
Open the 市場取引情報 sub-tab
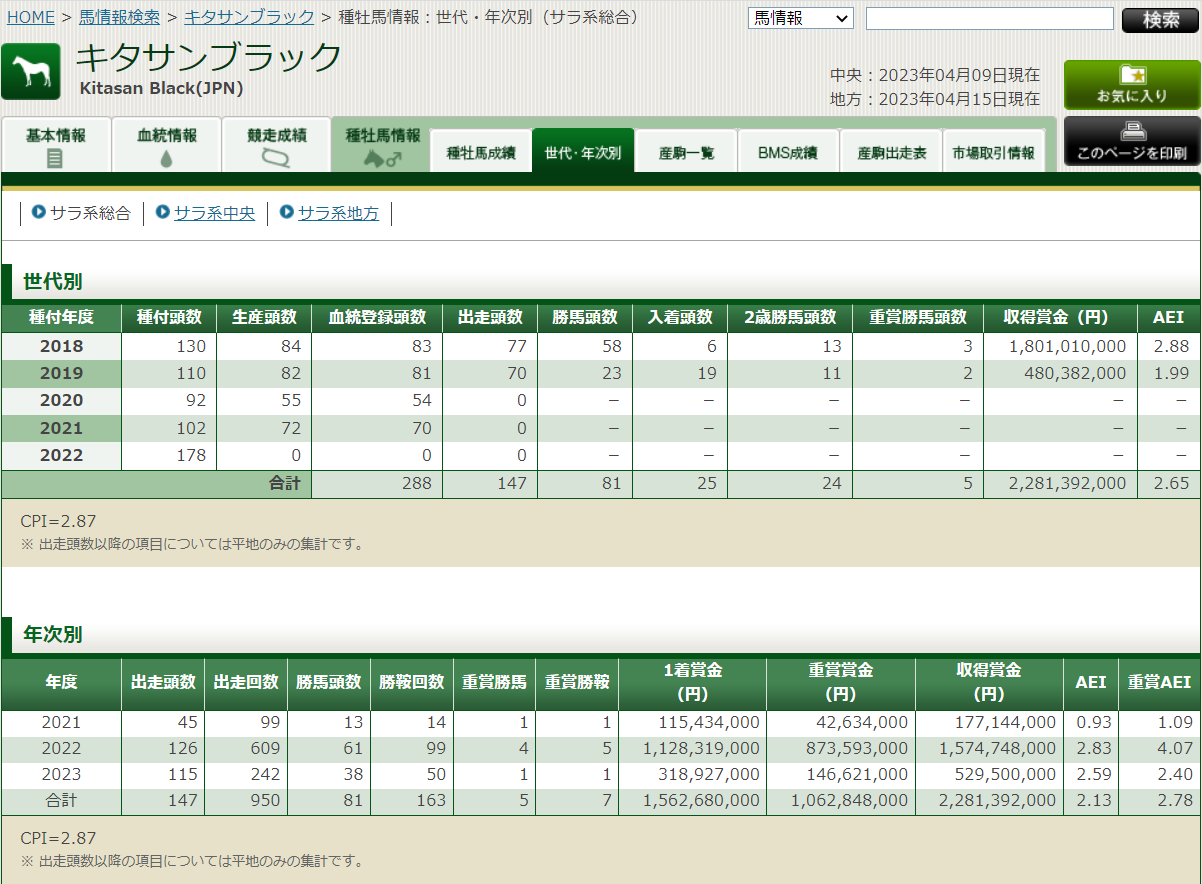tap(993, 153)
